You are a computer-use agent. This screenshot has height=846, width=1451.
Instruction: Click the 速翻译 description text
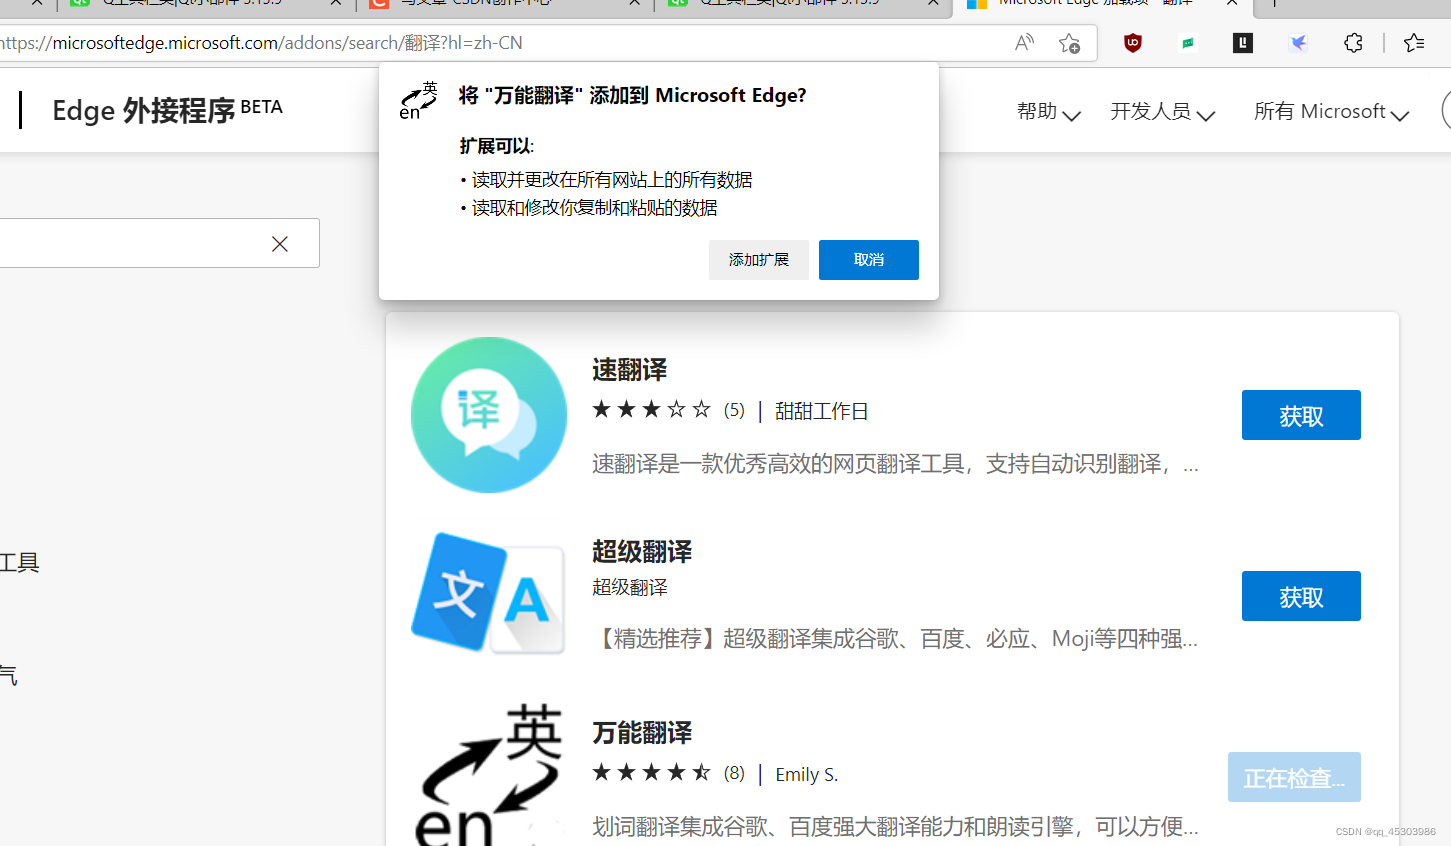pyautogui.click(x=895, y=464)
